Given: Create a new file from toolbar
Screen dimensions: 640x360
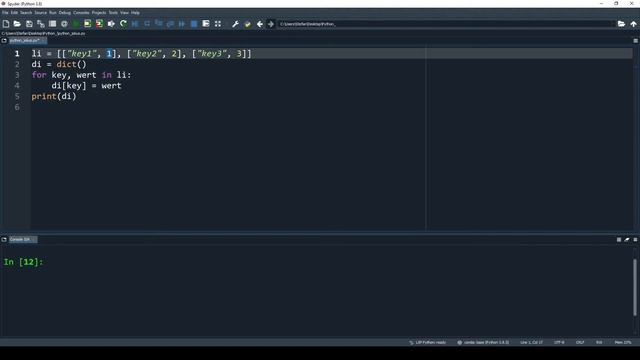Looking at the screenshot, I should click(x=6, y=24).
